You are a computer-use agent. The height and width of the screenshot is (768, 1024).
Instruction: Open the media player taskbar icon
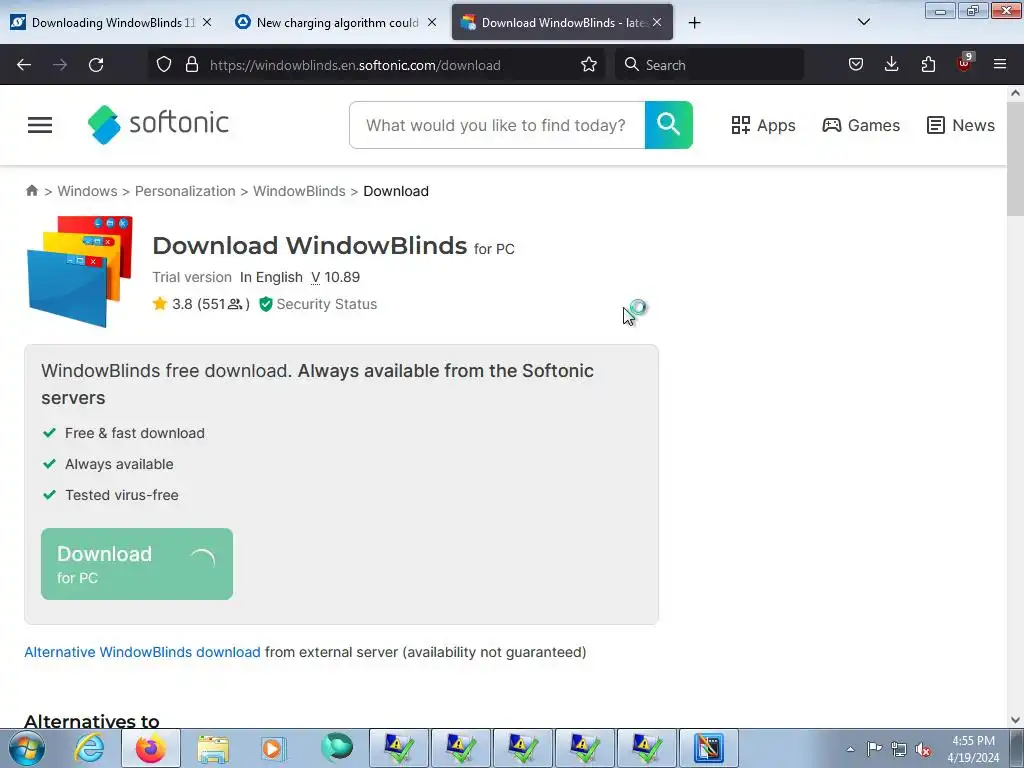coord(274,748)
